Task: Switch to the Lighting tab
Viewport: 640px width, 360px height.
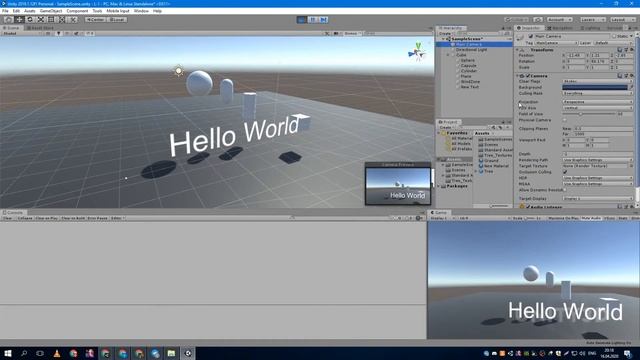Action: (591, 28)
